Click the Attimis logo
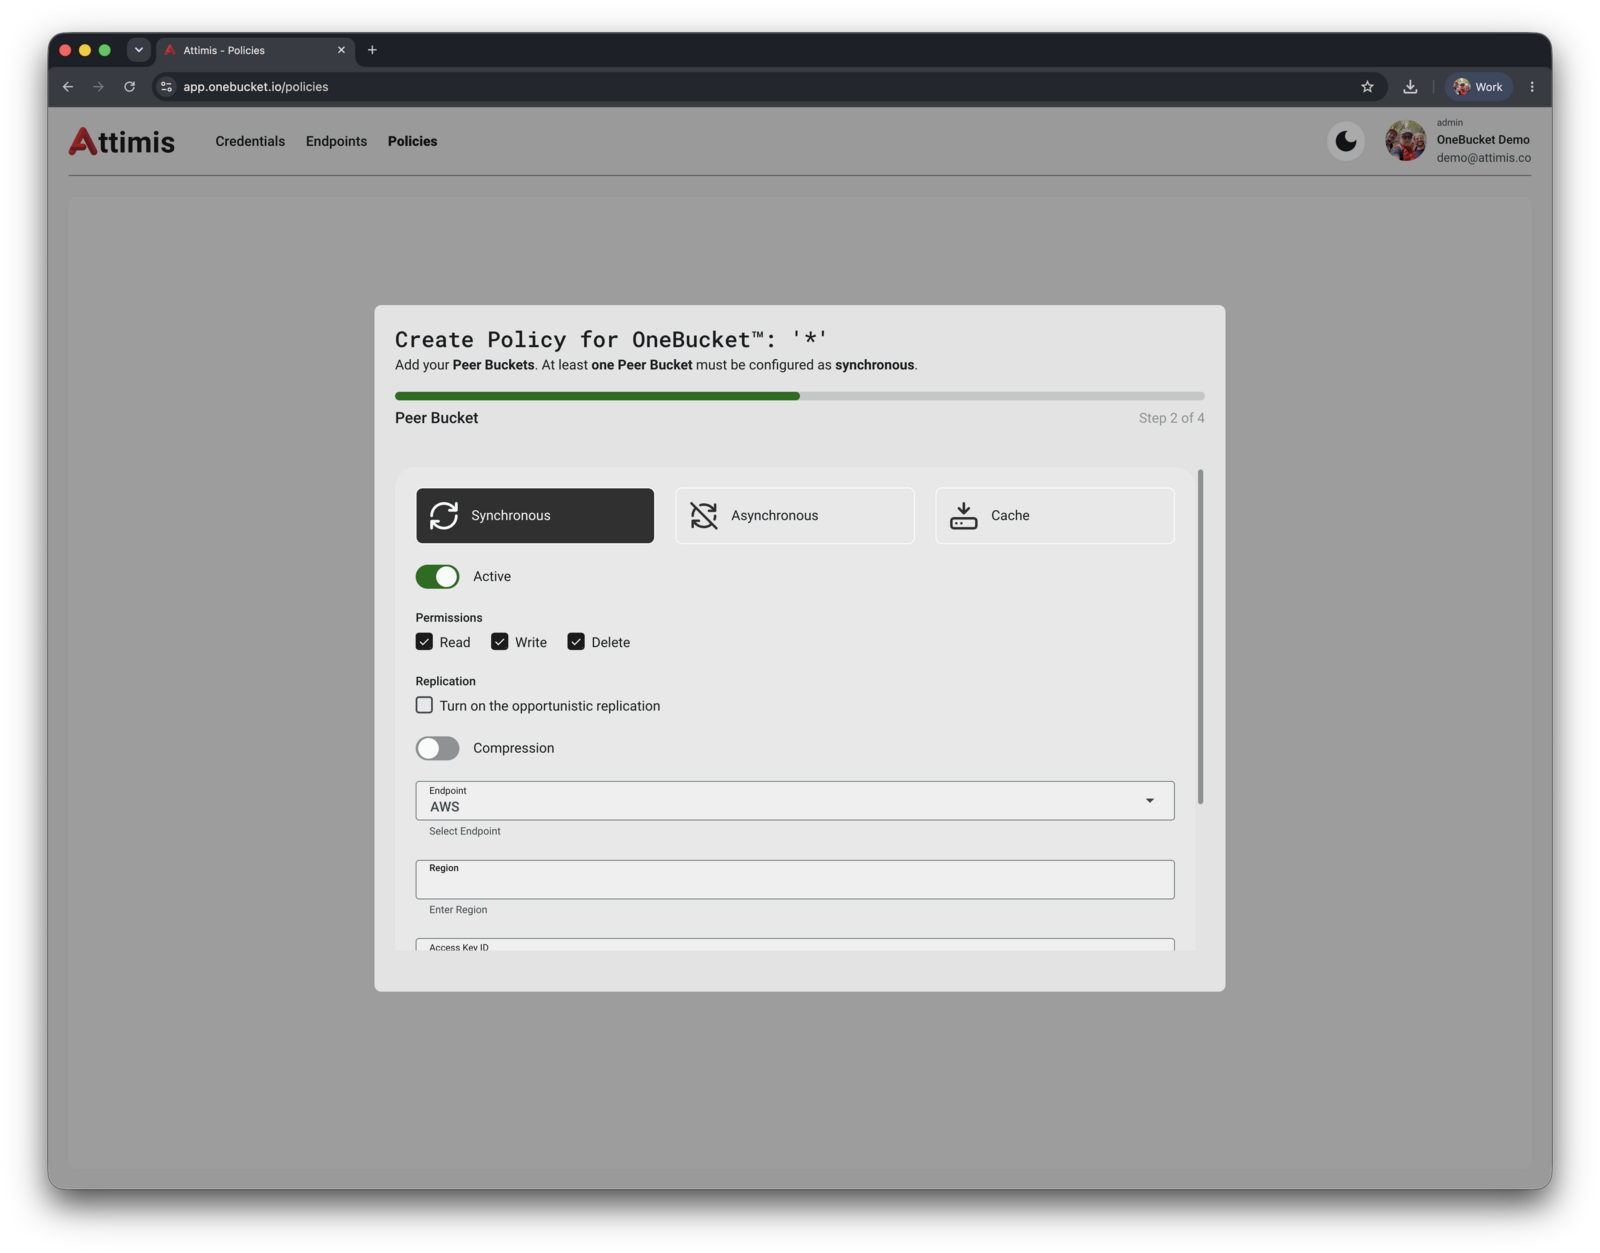This screenshot has width=1600, height=1253. 121,141
